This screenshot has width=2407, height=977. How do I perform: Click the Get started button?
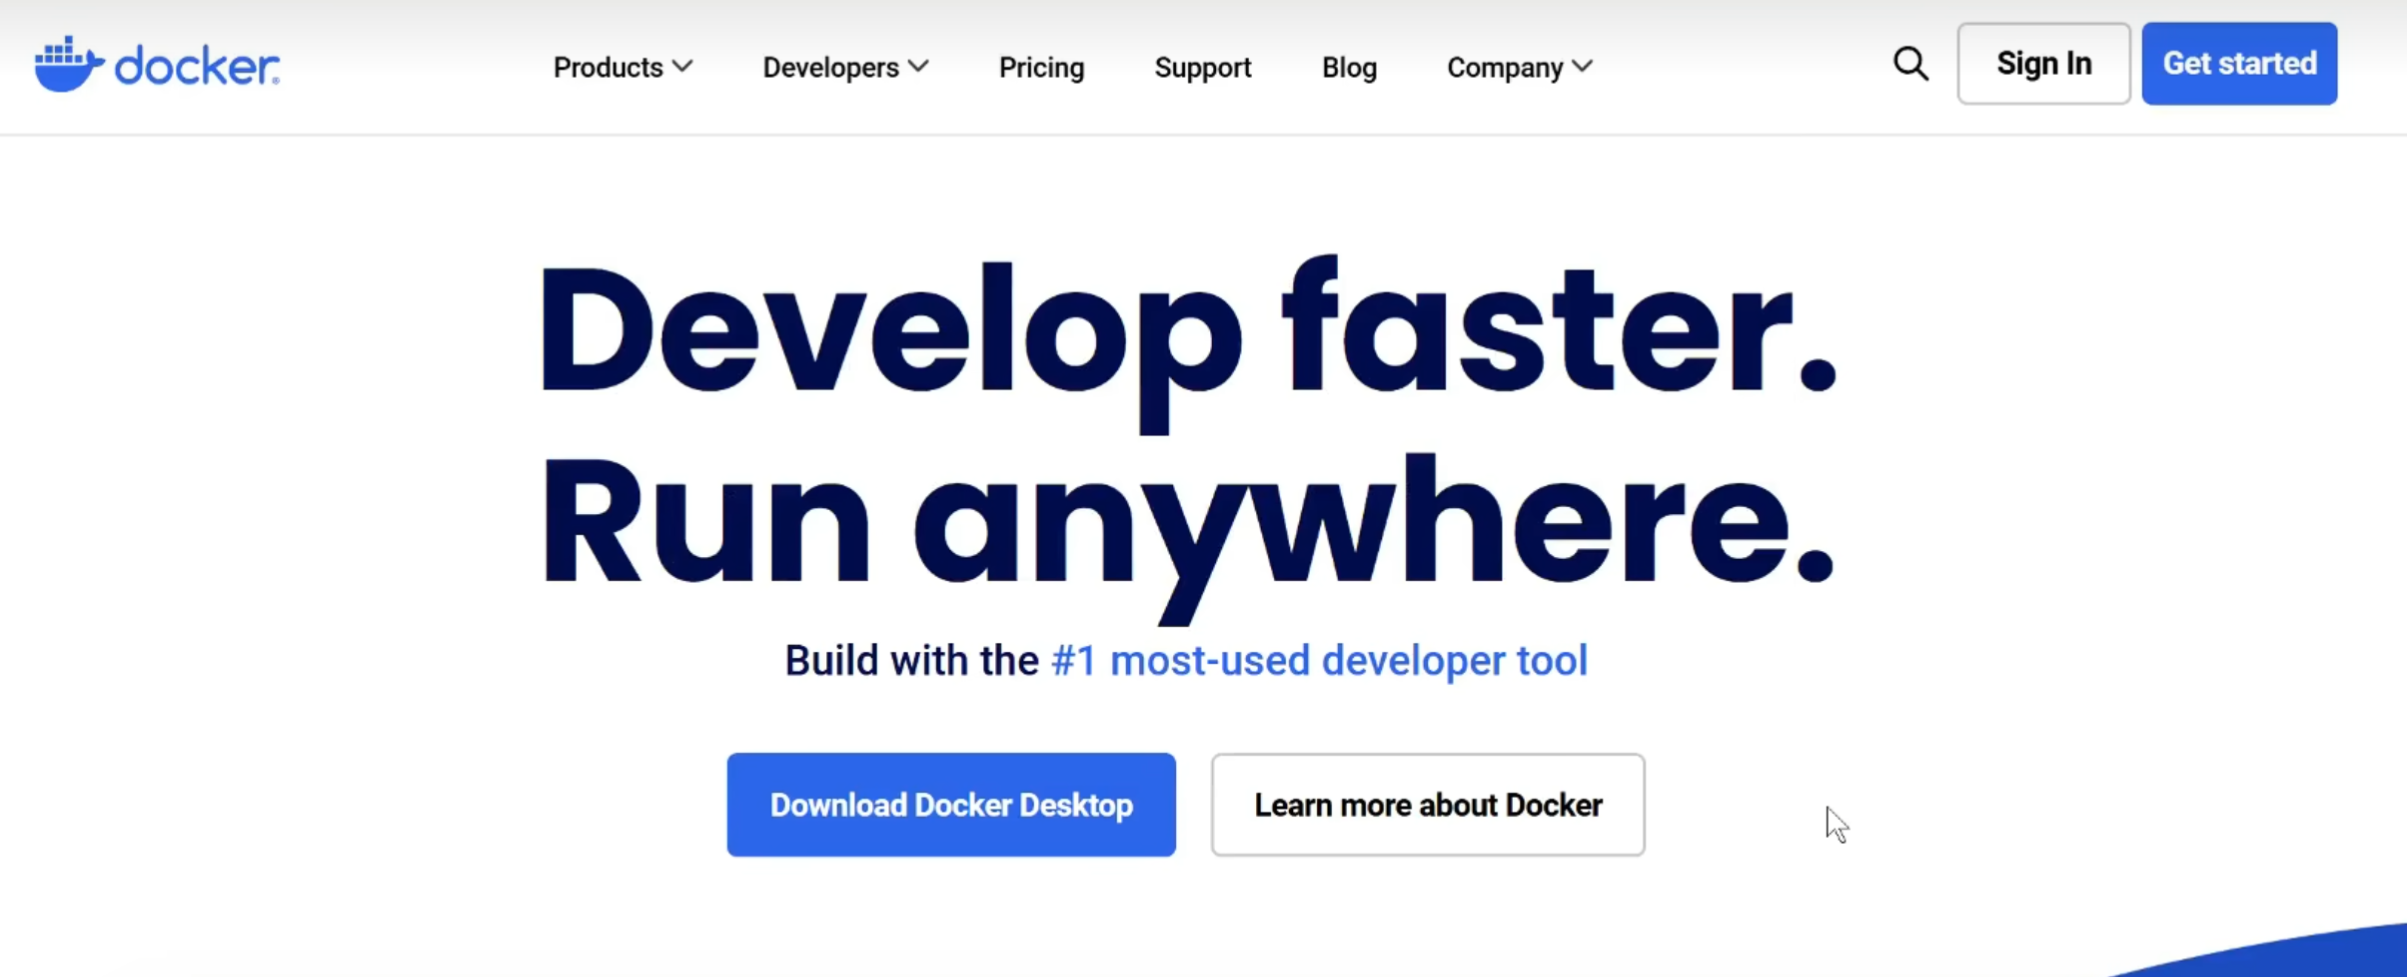pyautogui.click(x=2239, y=63)
